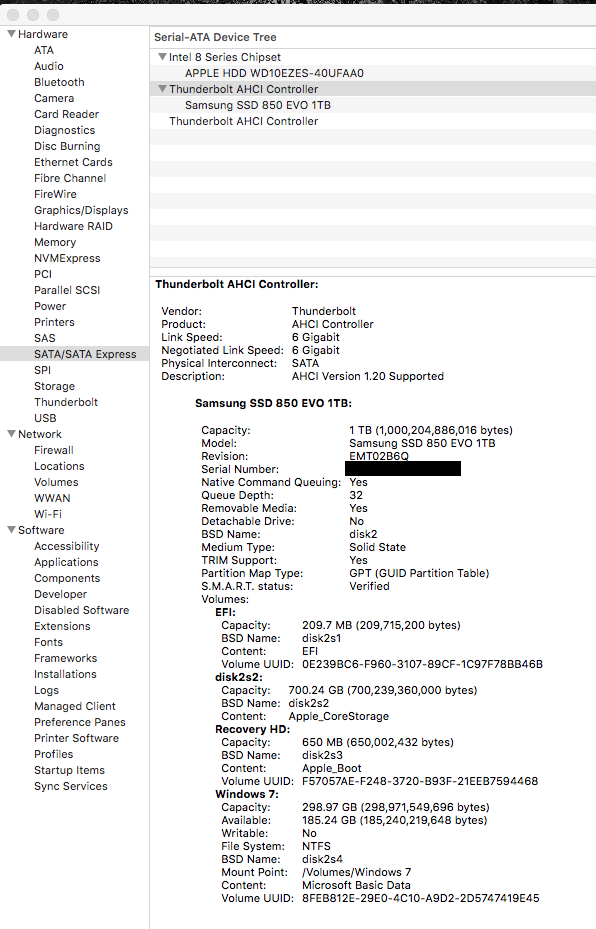Viewport: 596px width, 929px height.
Task: Collapse the Software section triangle
Action: [x=11, y=530]
